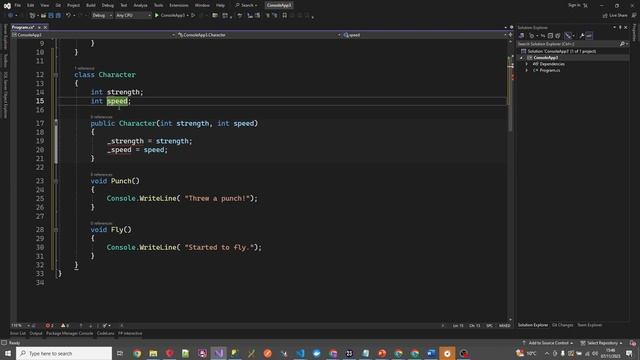Click Solution Explorer Collapse All icon
The height and width of the screenshot is (360, 640).
click(x=550, y=36)
